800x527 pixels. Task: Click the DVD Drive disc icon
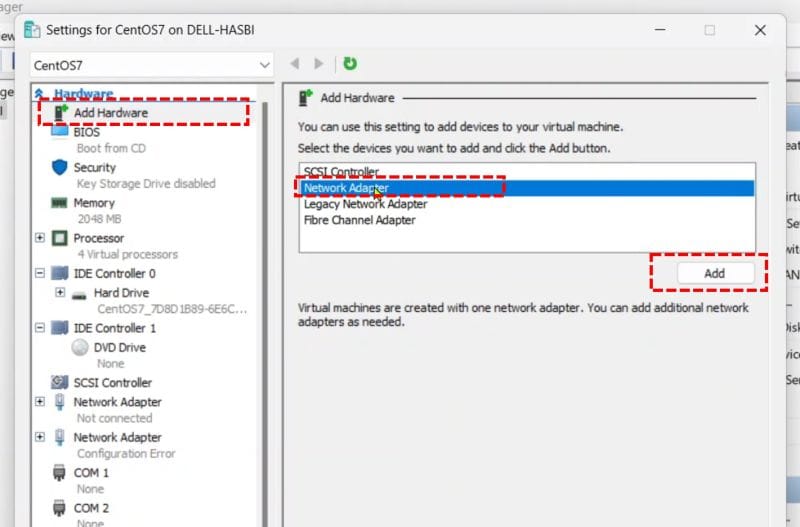tap(80, 348)
